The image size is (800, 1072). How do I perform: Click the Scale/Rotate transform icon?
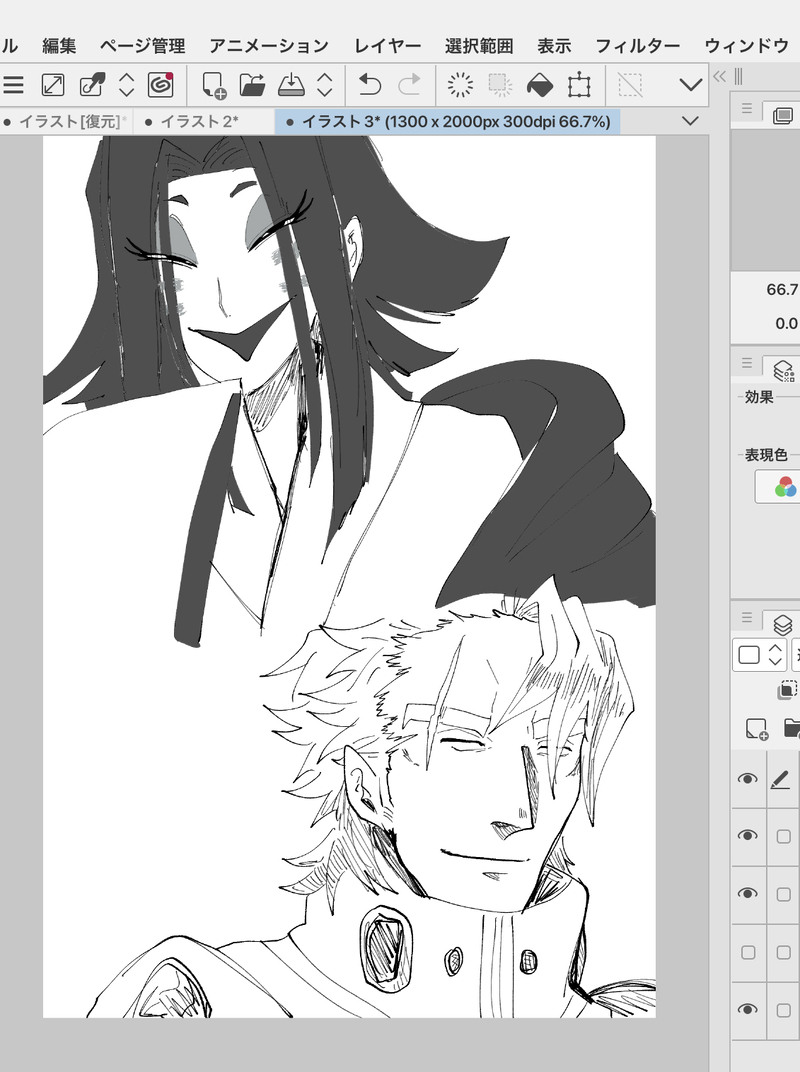[x=579, y=85]
